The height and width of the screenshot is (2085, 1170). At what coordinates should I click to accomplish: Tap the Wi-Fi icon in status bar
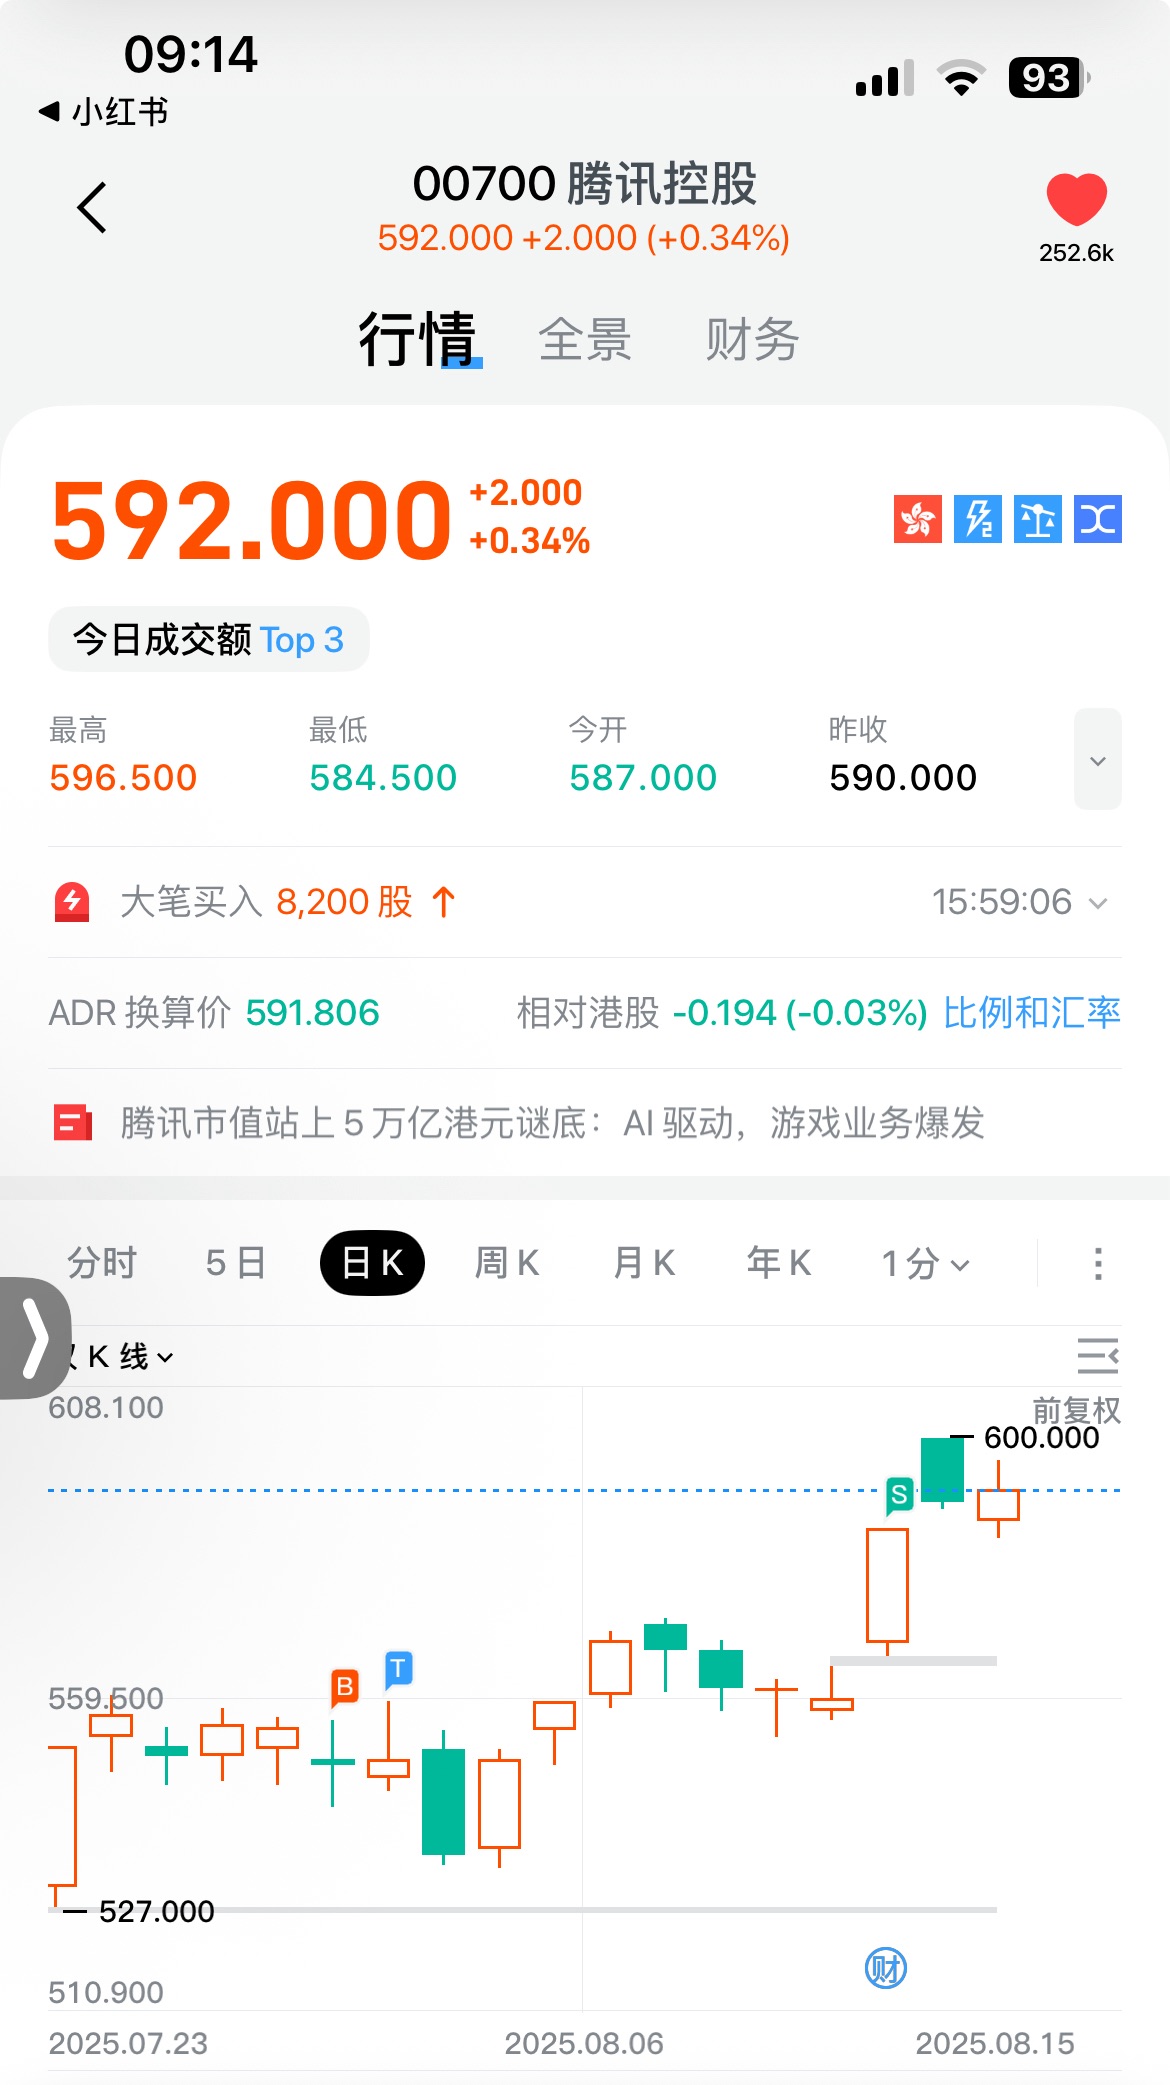click(961, 78)
